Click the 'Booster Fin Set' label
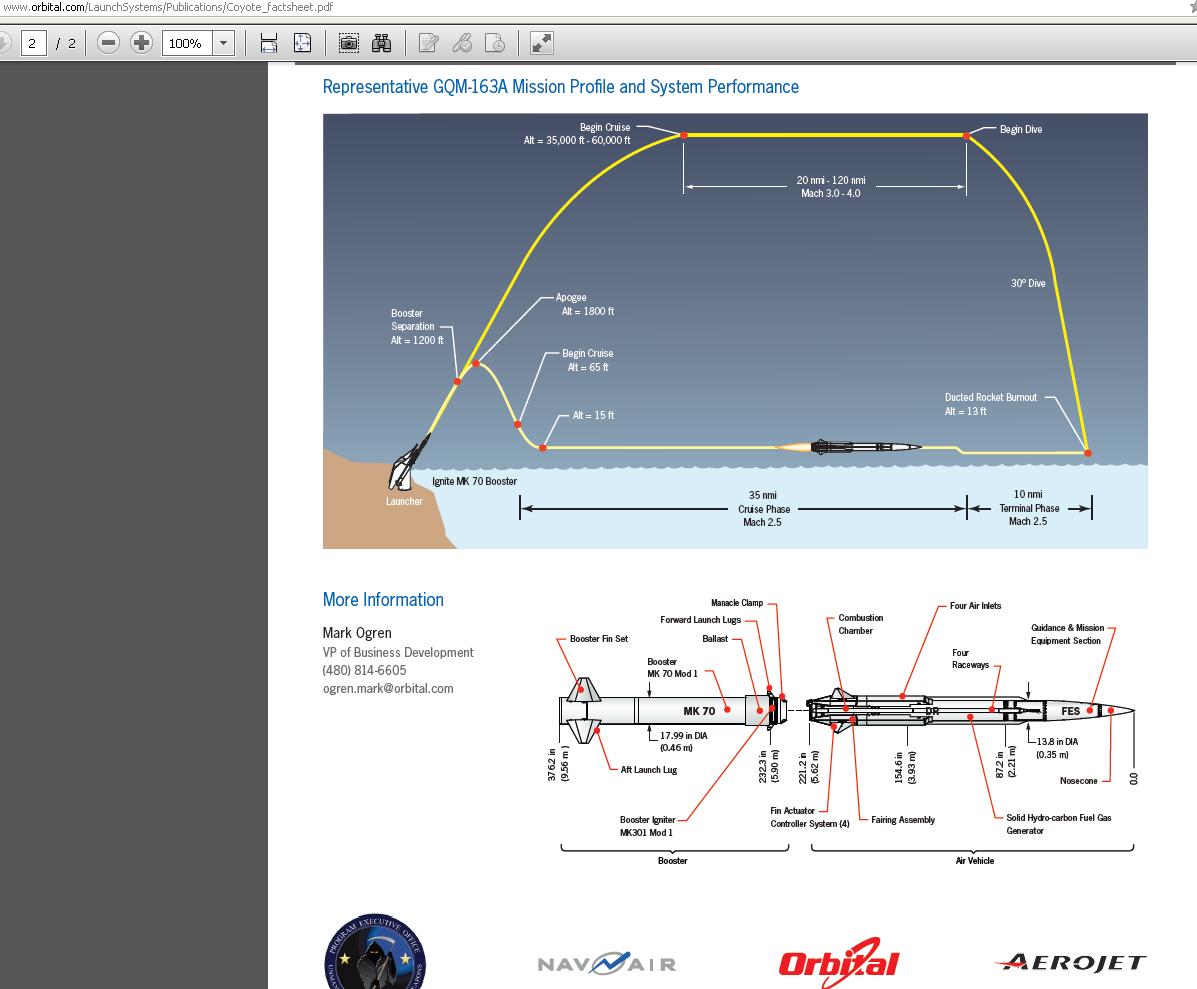 [598, 639]
